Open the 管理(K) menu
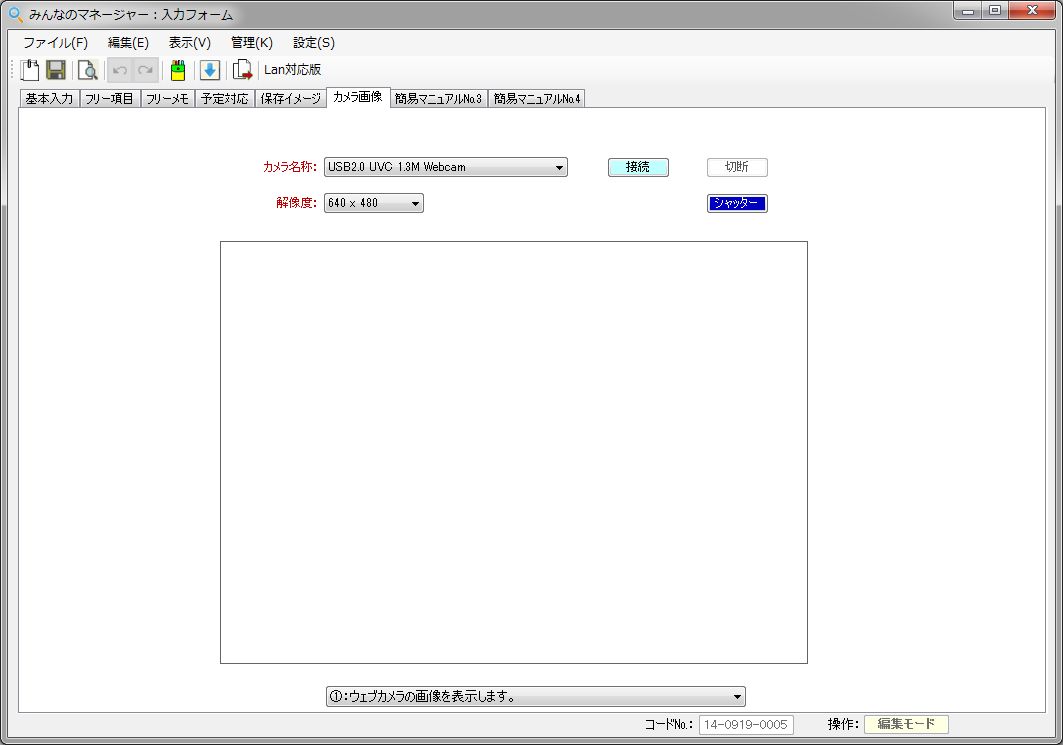1063x745 pixels. pos(251,42)
